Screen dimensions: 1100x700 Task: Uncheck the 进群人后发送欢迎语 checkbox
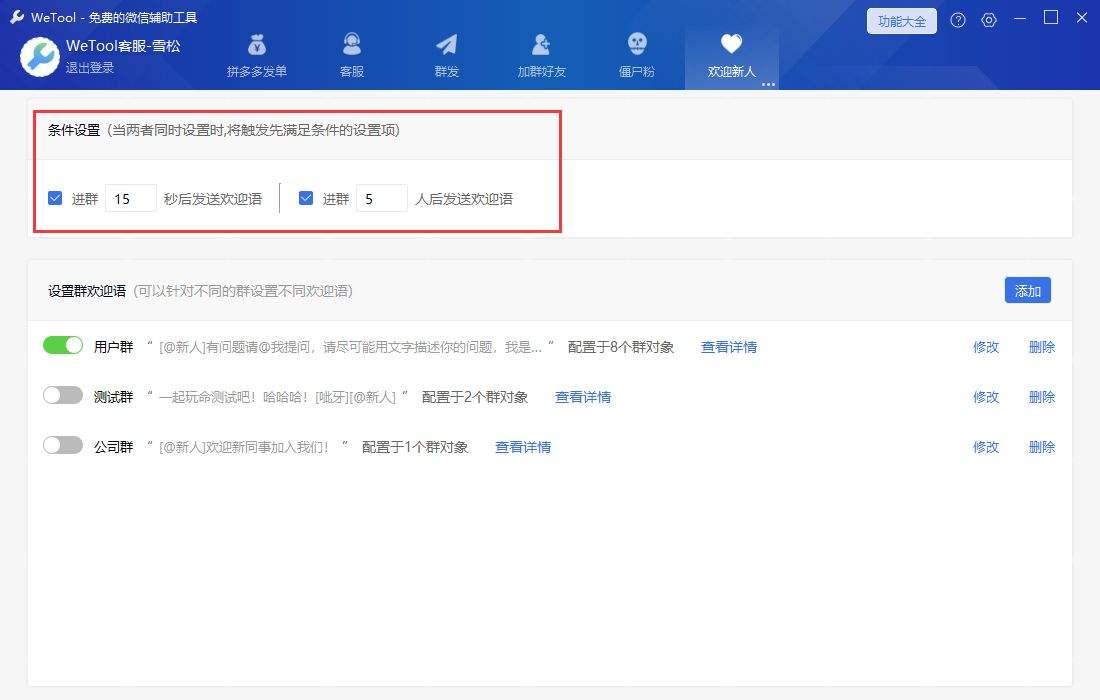click(306, 198)
